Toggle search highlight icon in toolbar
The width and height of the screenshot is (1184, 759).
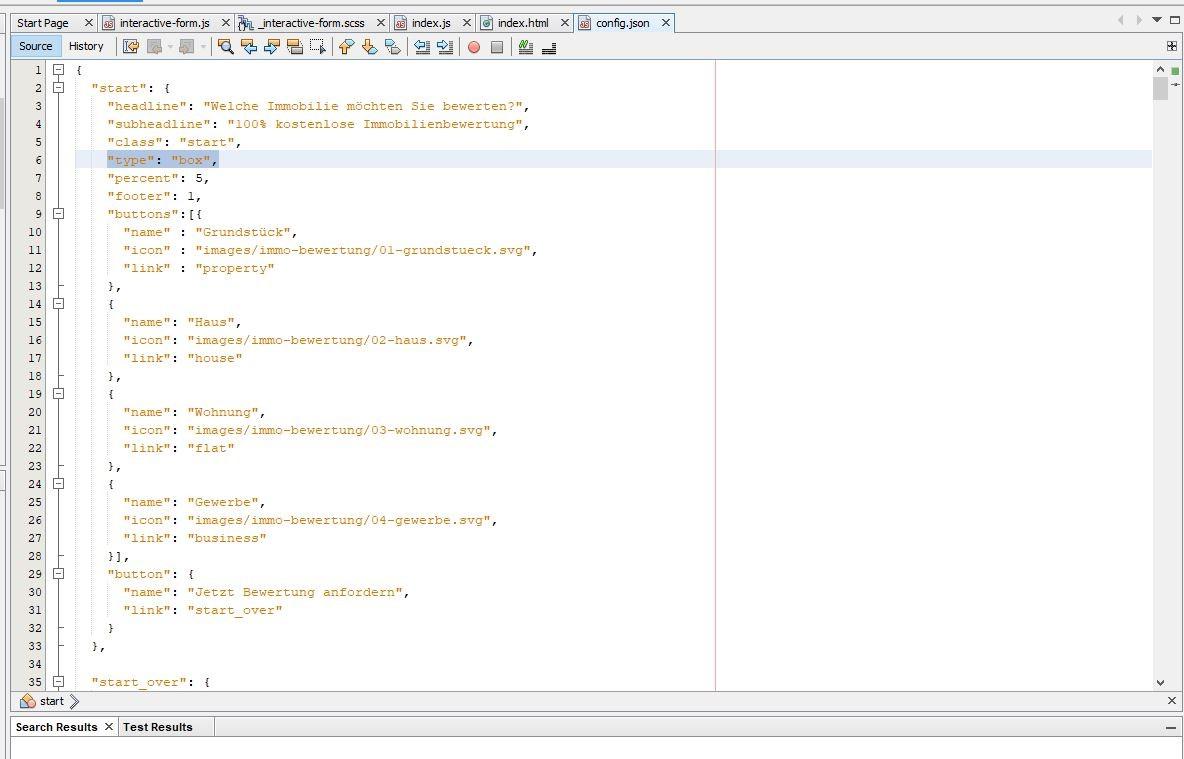295,46
